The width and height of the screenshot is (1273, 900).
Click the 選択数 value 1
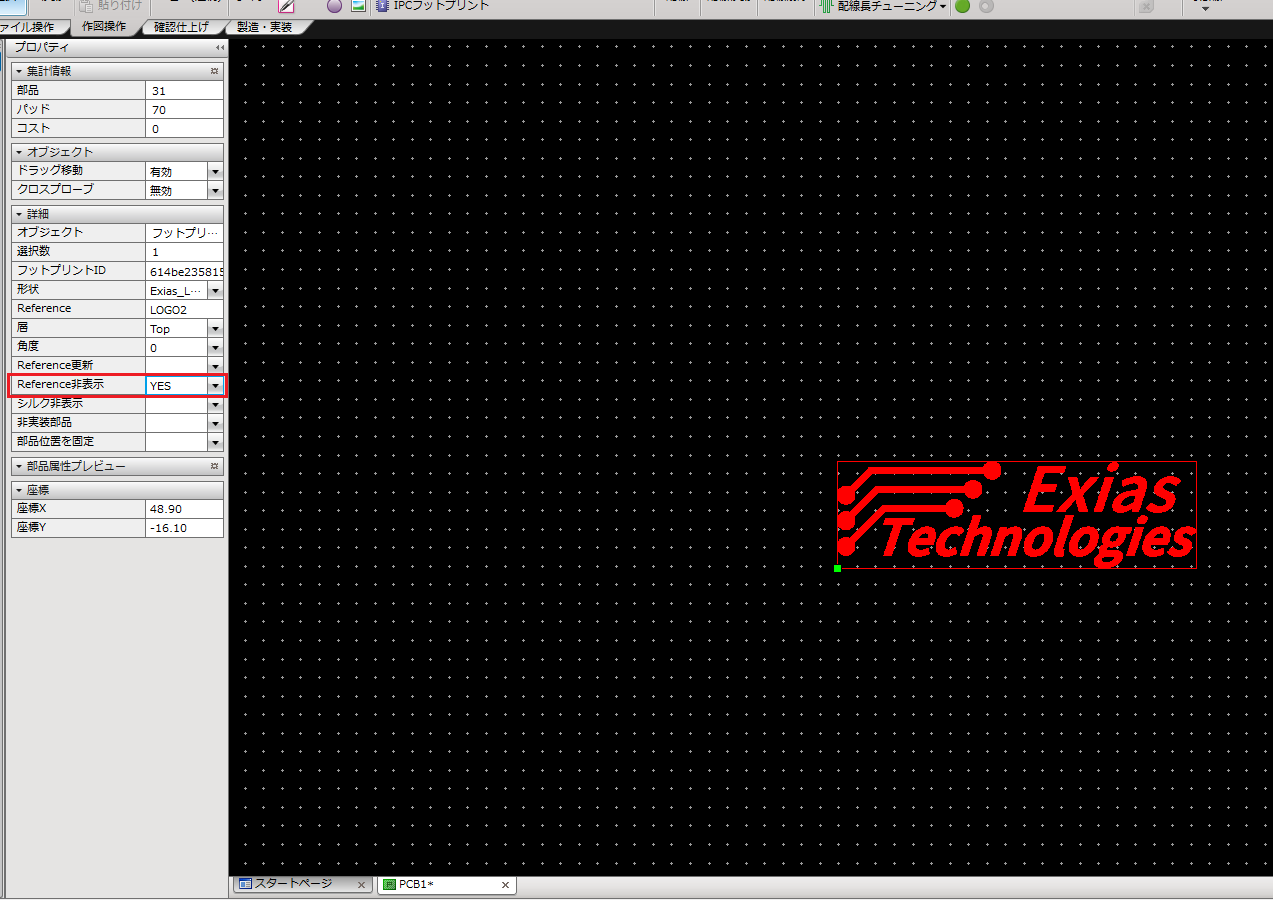tap(184, 253)
